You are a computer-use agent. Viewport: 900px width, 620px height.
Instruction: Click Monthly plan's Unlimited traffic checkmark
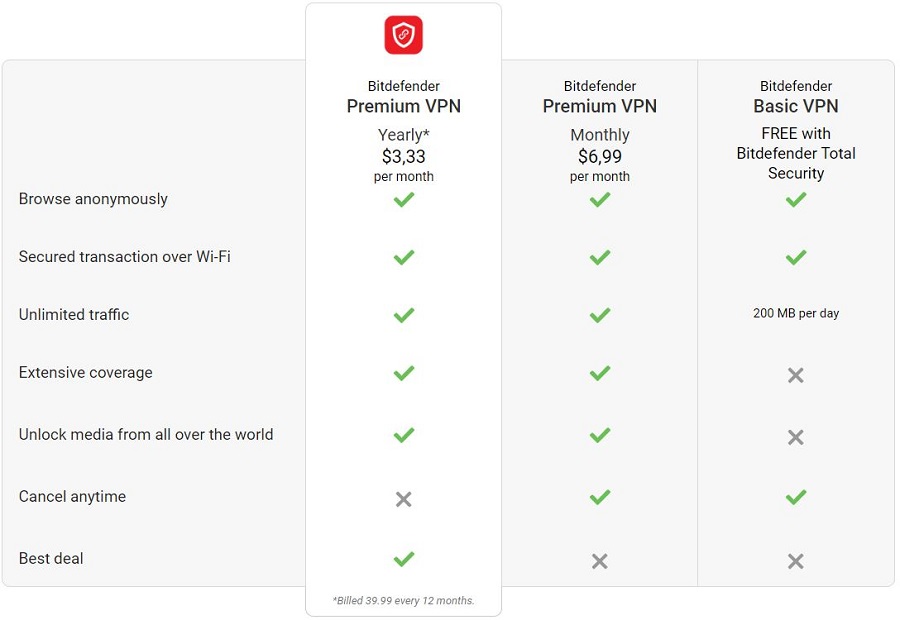[600, 315]
